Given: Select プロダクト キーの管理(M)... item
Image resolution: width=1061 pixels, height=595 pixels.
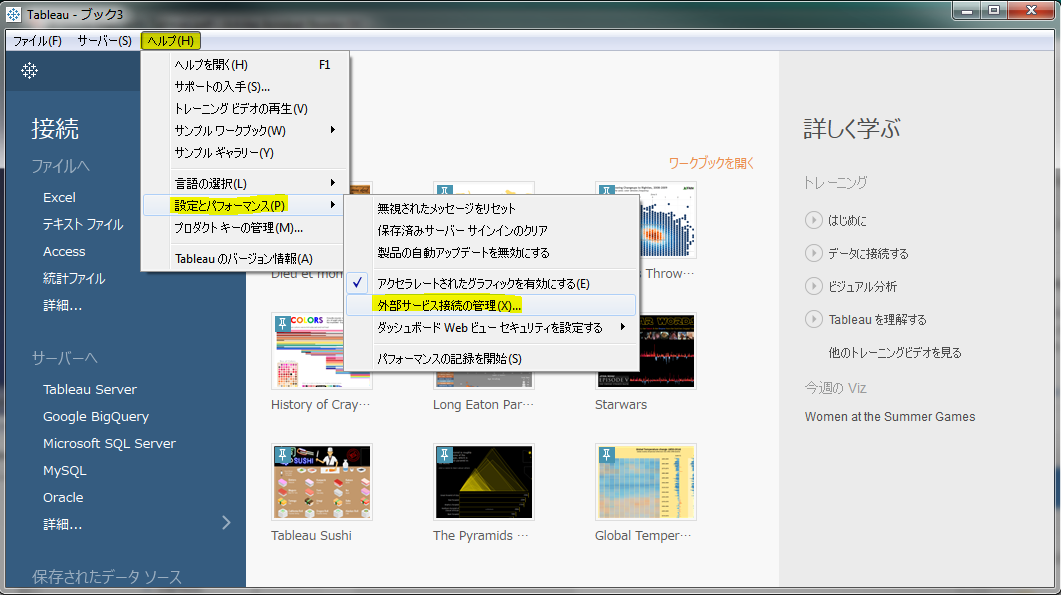Looking at the screenshot, I should click(246, 227).
